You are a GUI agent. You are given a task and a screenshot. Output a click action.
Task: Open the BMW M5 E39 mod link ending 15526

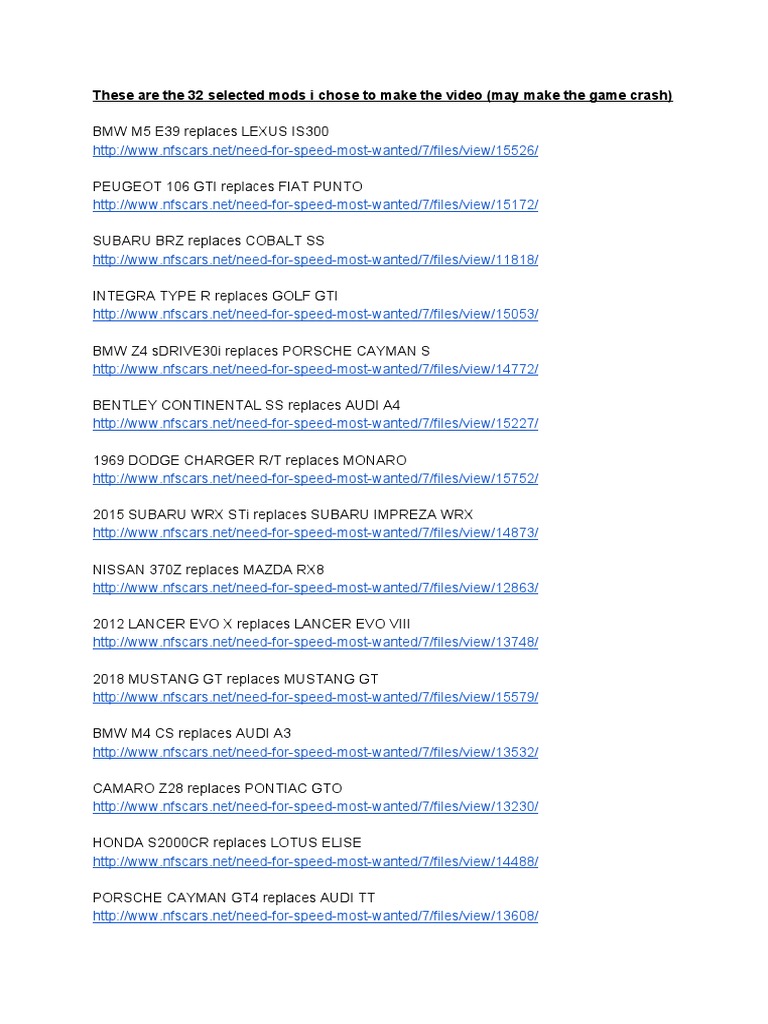(315, 150)
